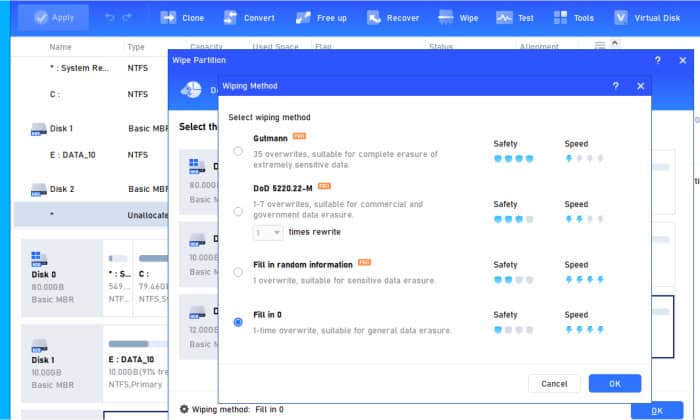Select the Fill in 0 radio button
Image resolution: width=700 pixels, height=420 pixels.
[238, 322]
